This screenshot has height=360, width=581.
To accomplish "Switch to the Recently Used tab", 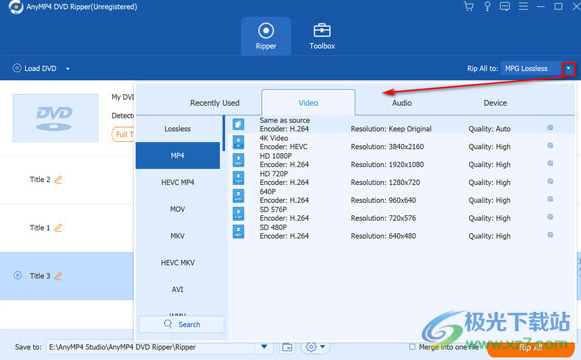I will pyautogui.click(x=215, y=103).
